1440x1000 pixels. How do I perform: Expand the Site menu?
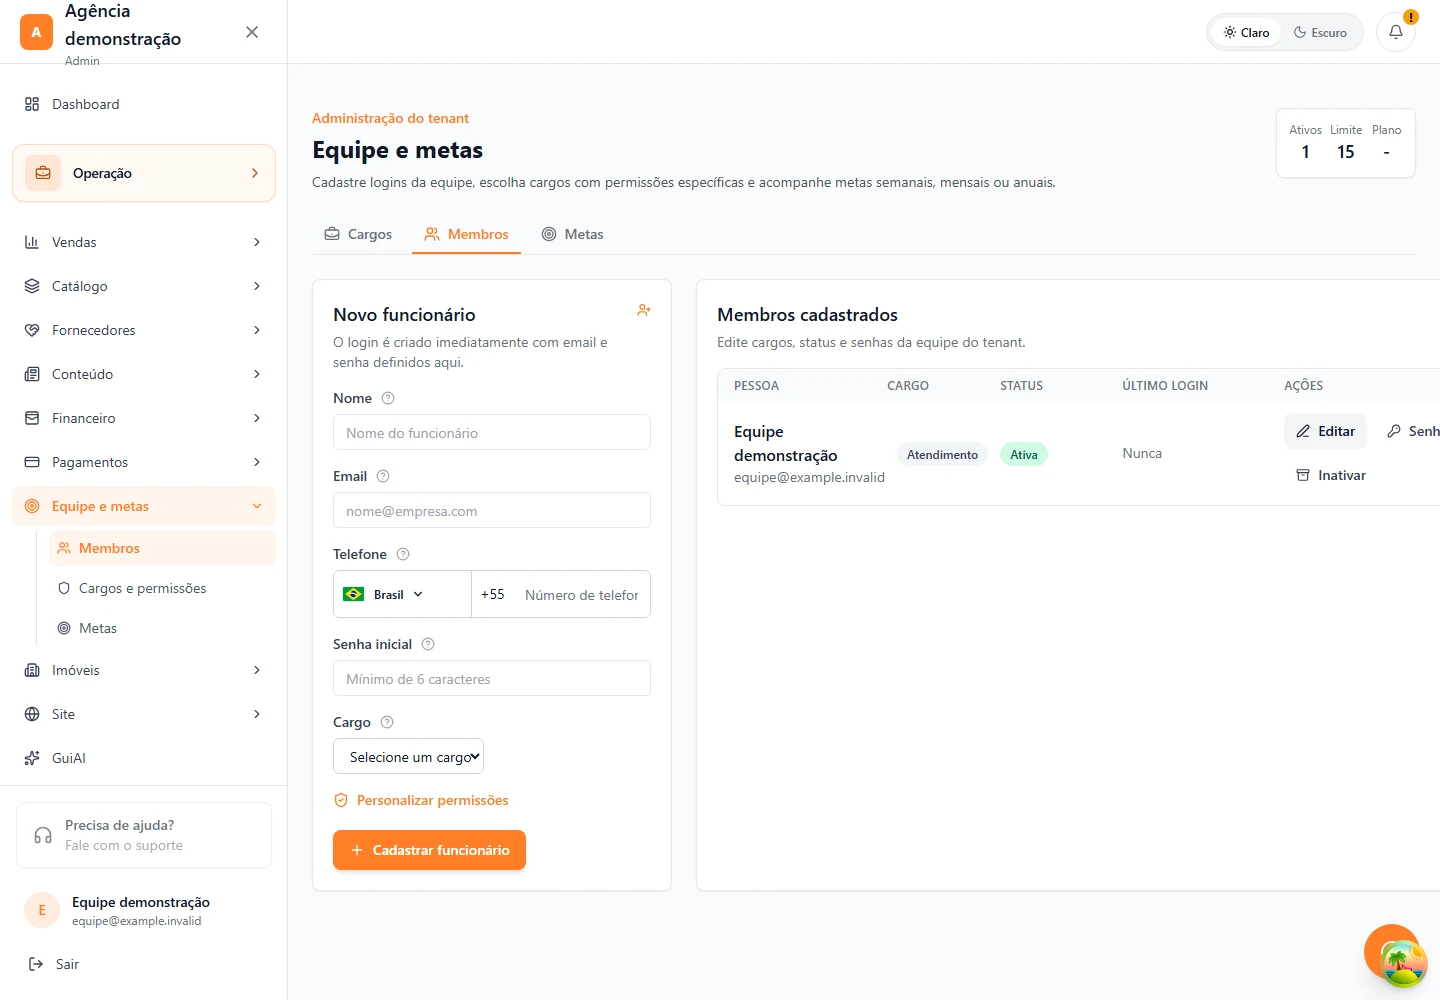(x=144, y=714)
